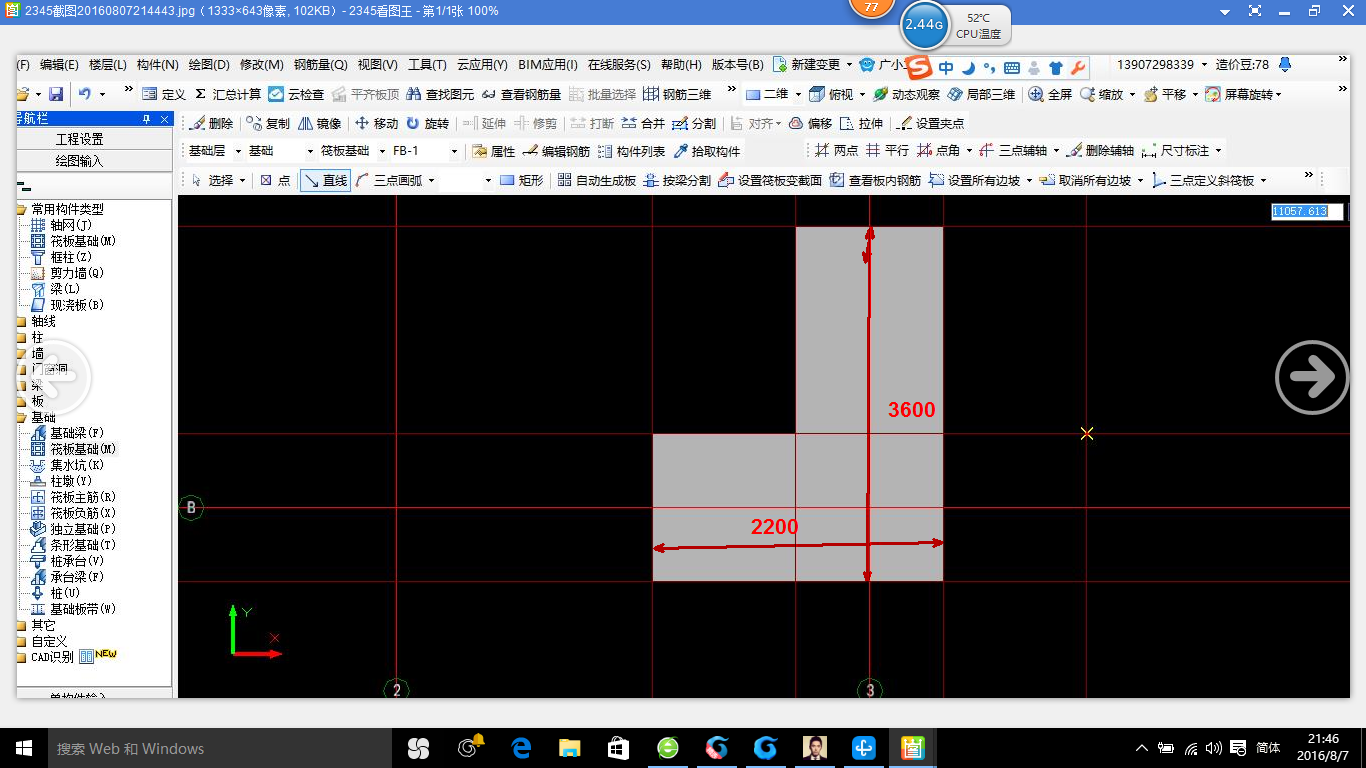Open 工具(T) menu

point(427,64)
